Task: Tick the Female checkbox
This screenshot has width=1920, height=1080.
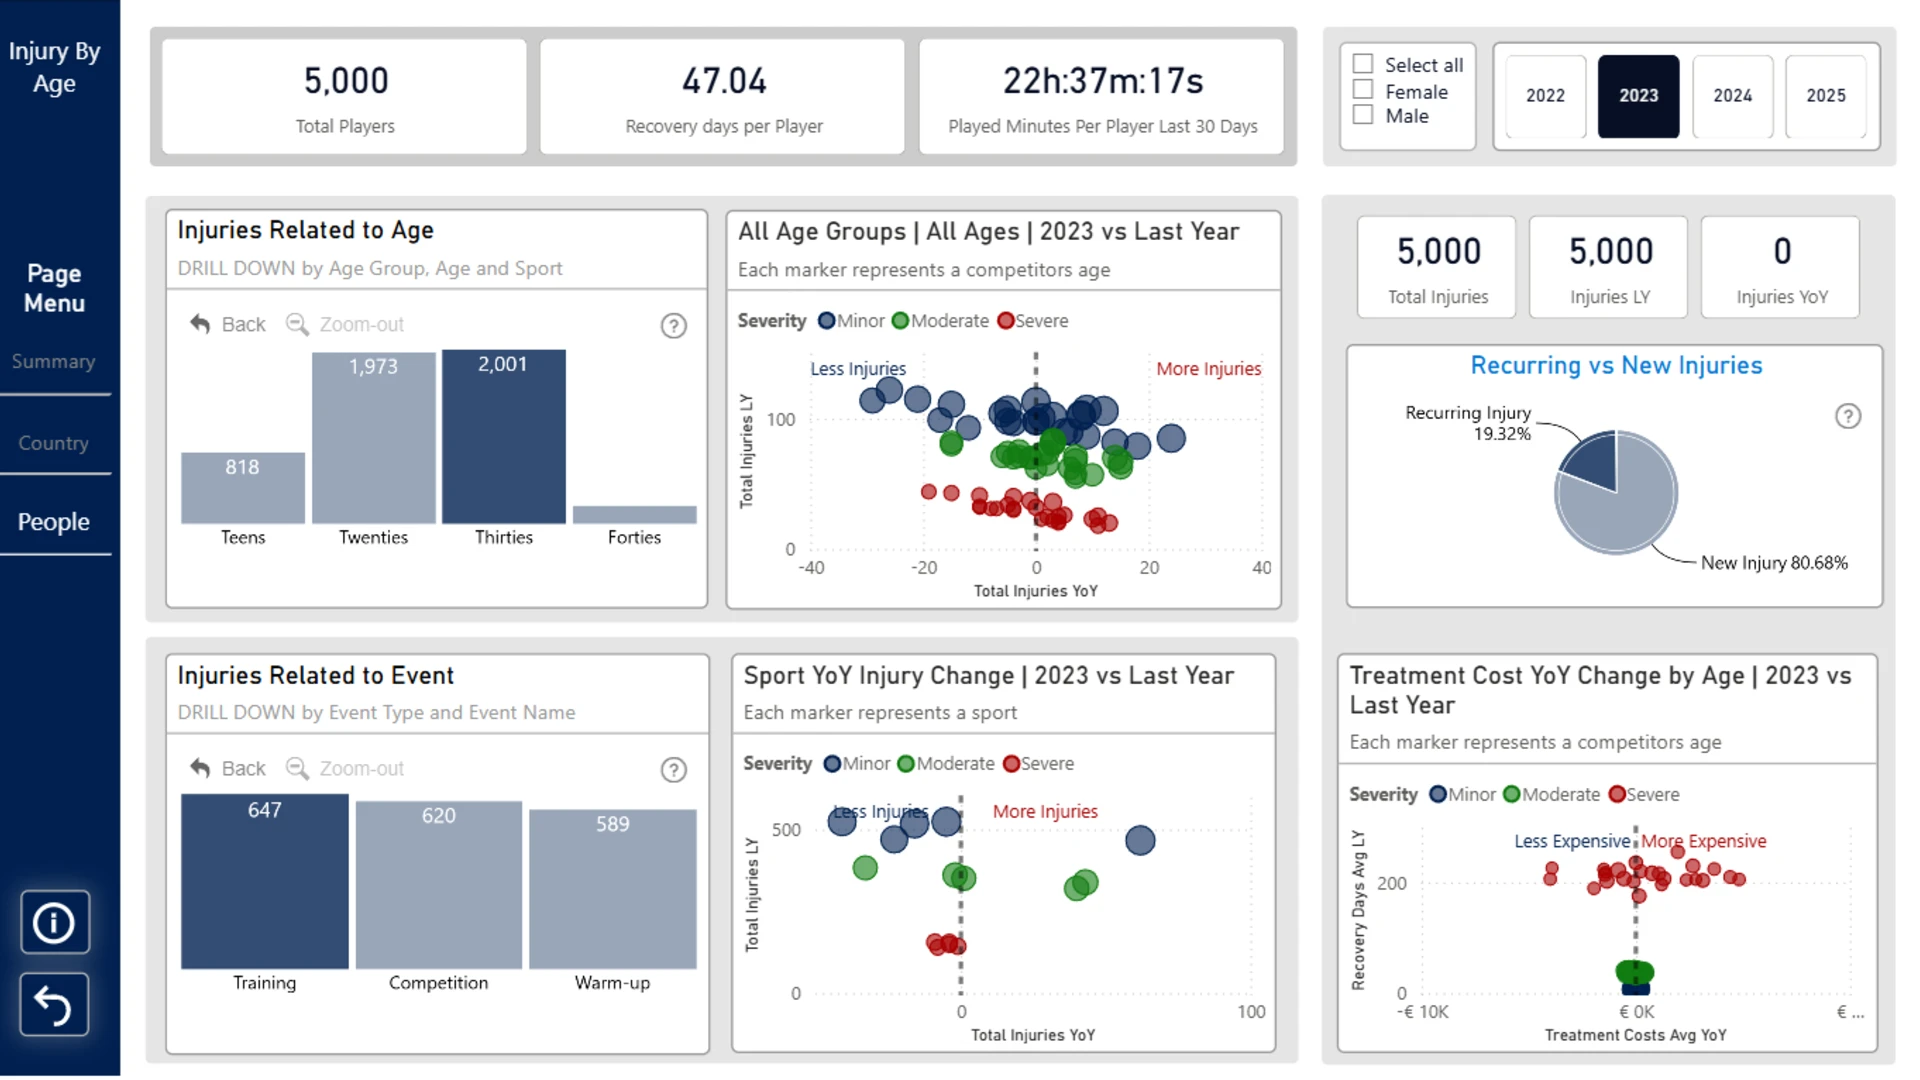Action: [1363, 90]
